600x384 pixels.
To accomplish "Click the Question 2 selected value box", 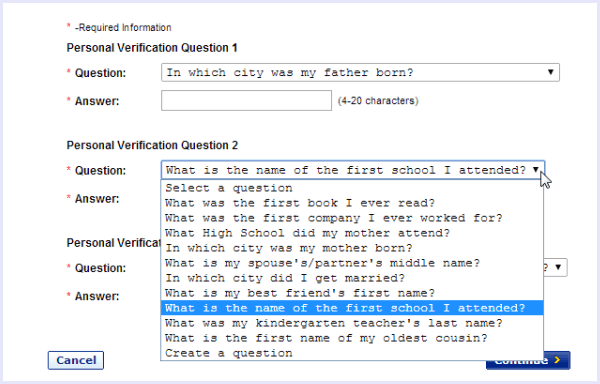I will tap(353, 170).
